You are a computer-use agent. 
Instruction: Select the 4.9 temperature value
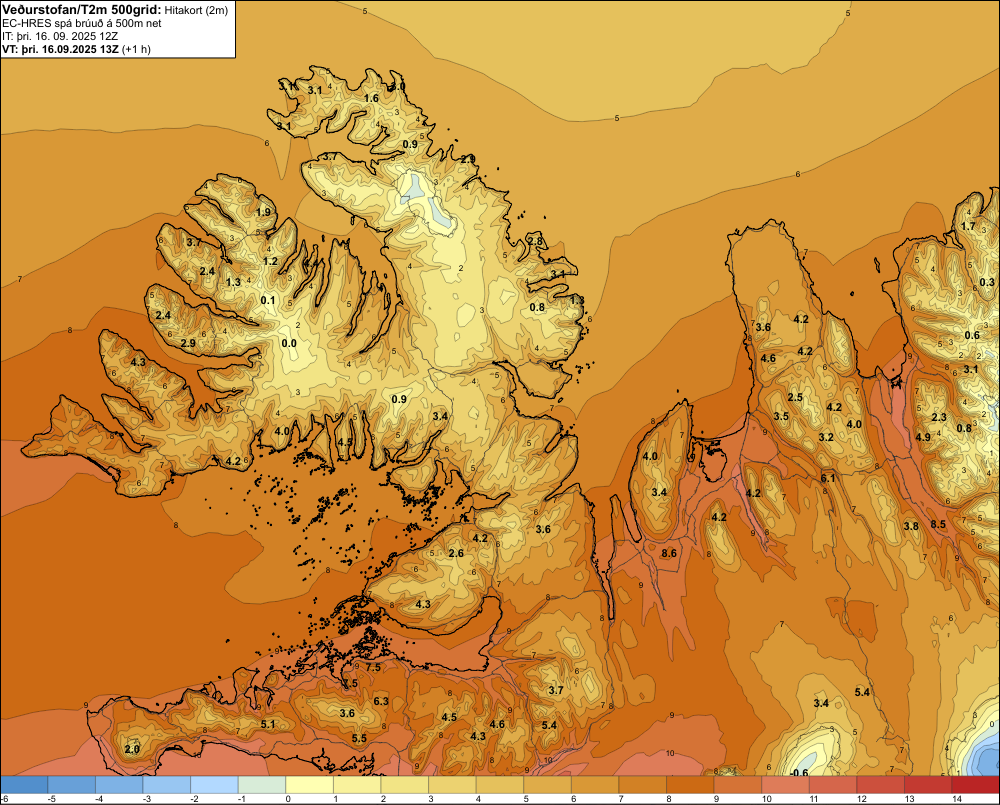[x=923, y=437]
